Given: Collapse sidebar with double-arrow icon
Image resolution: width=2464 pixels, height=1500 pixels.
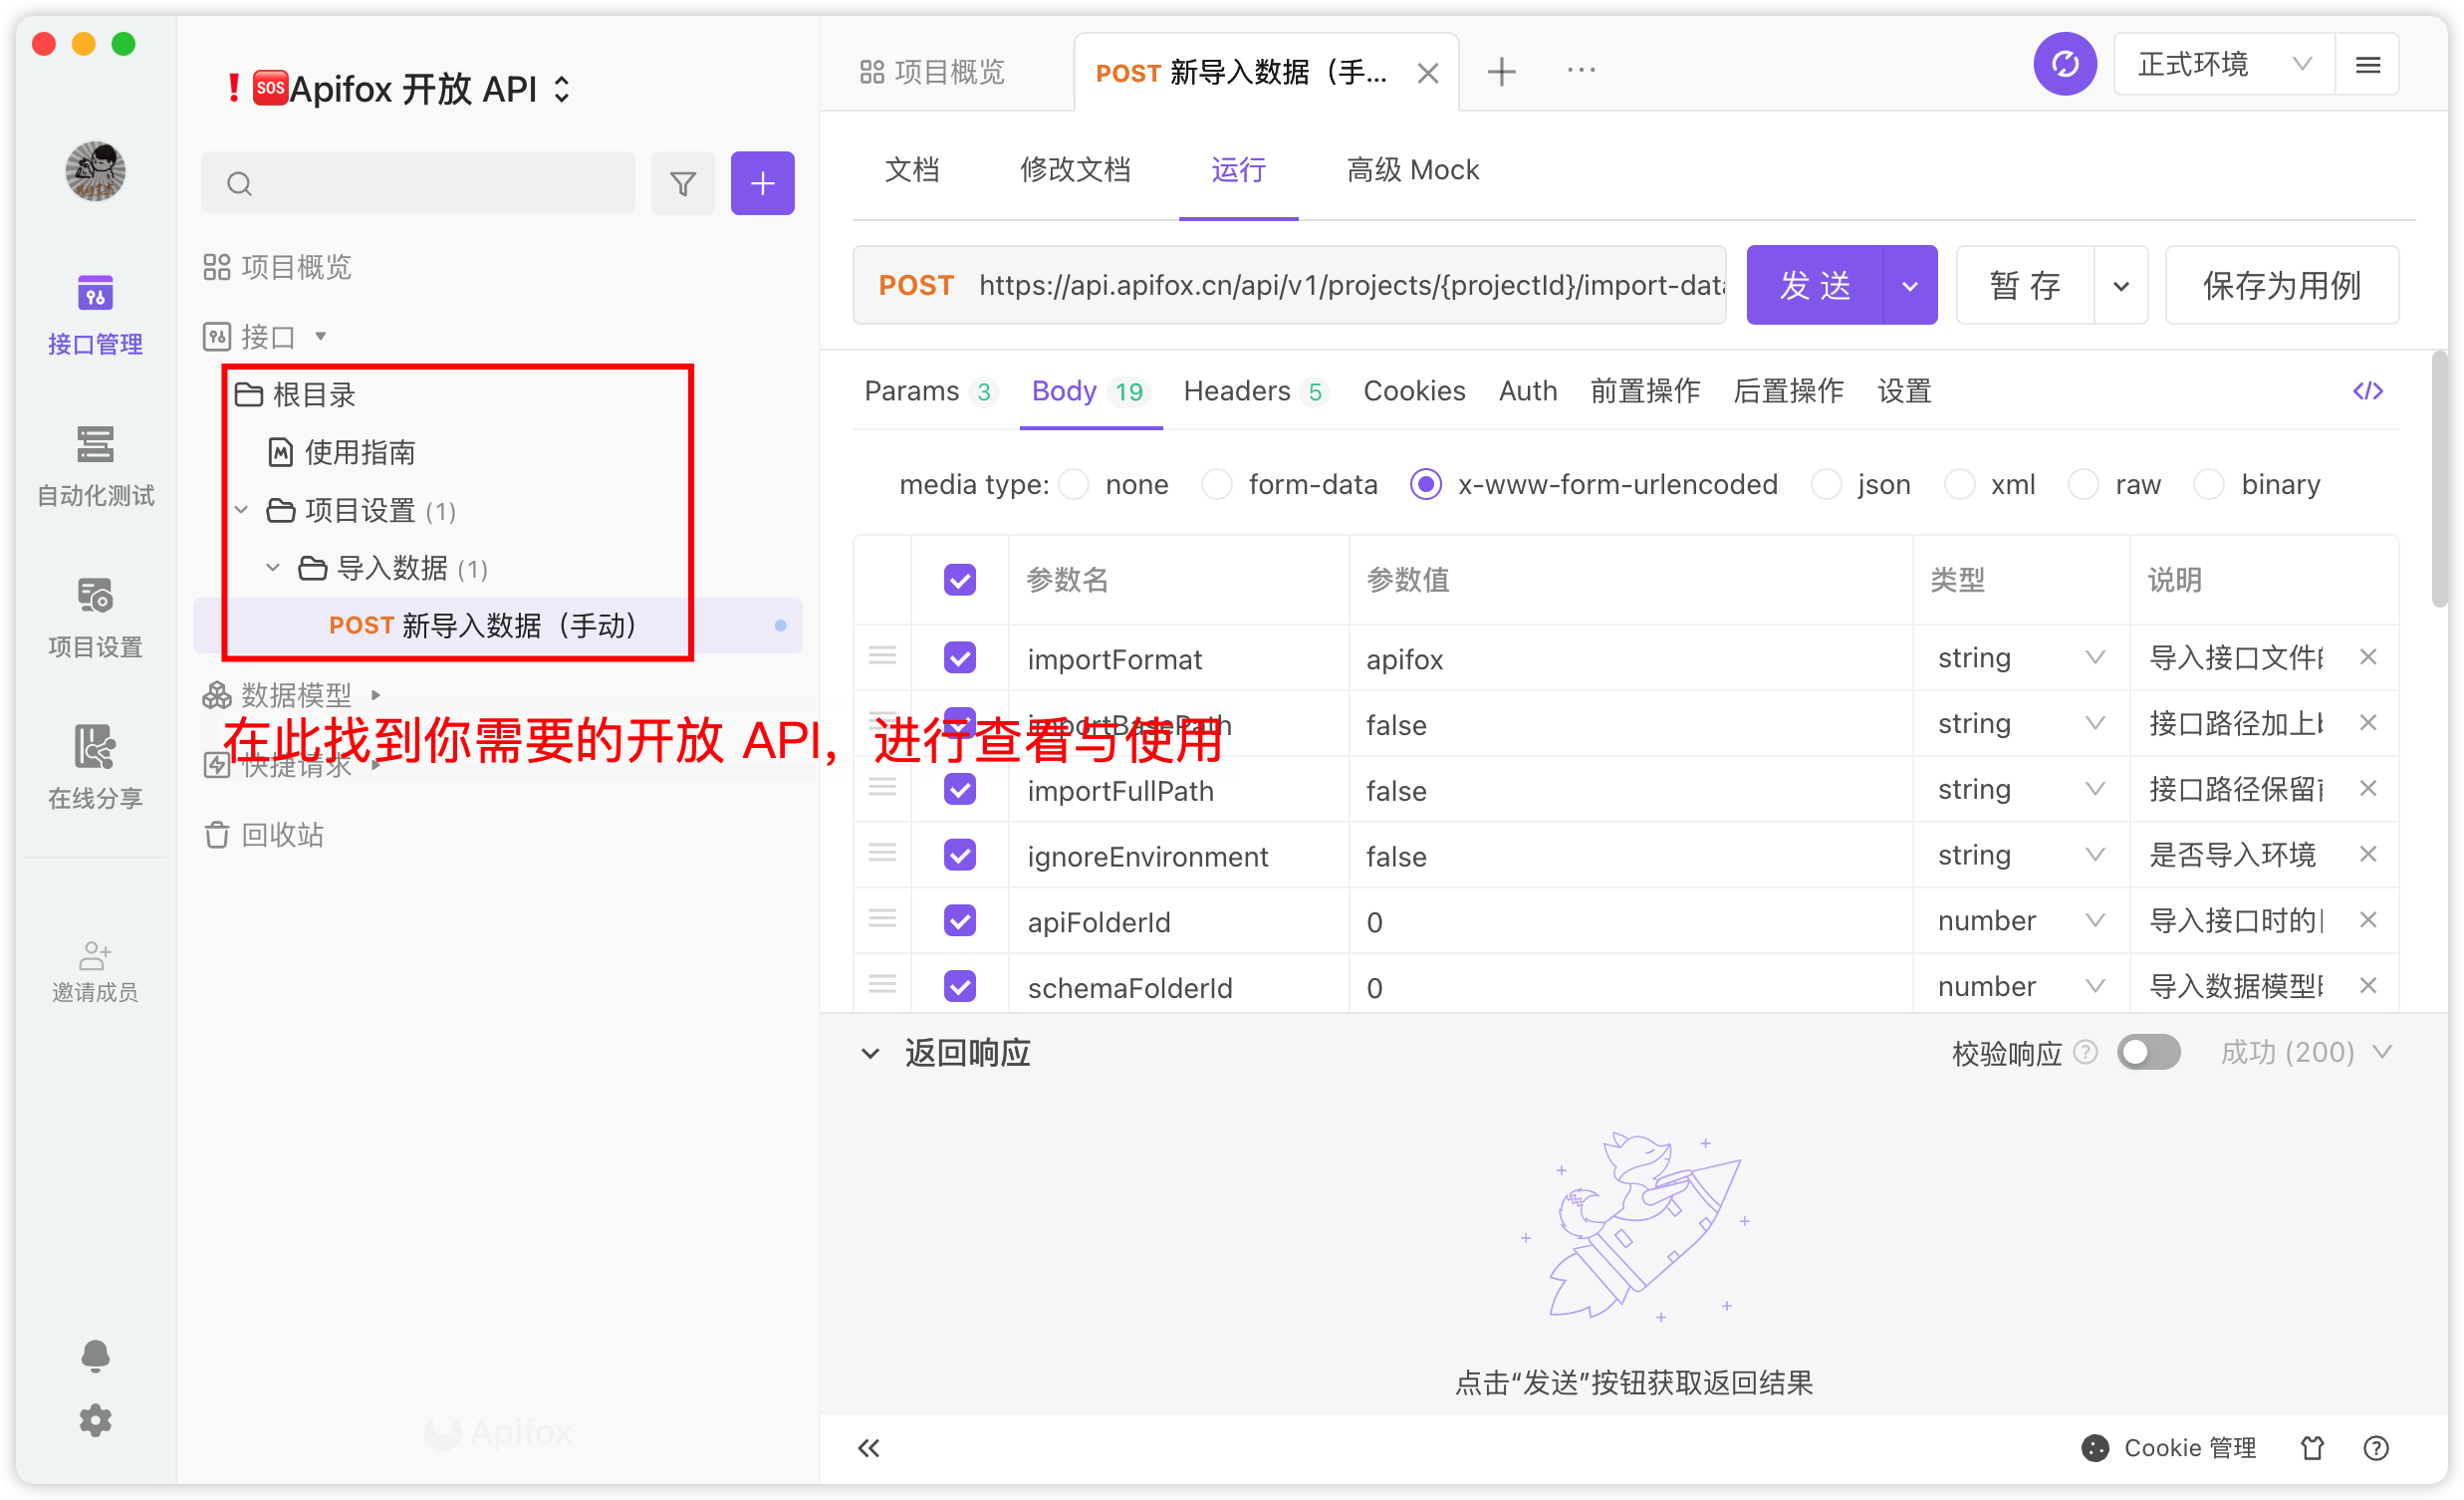Looking at the screenshot, I should coord(868,1447).
